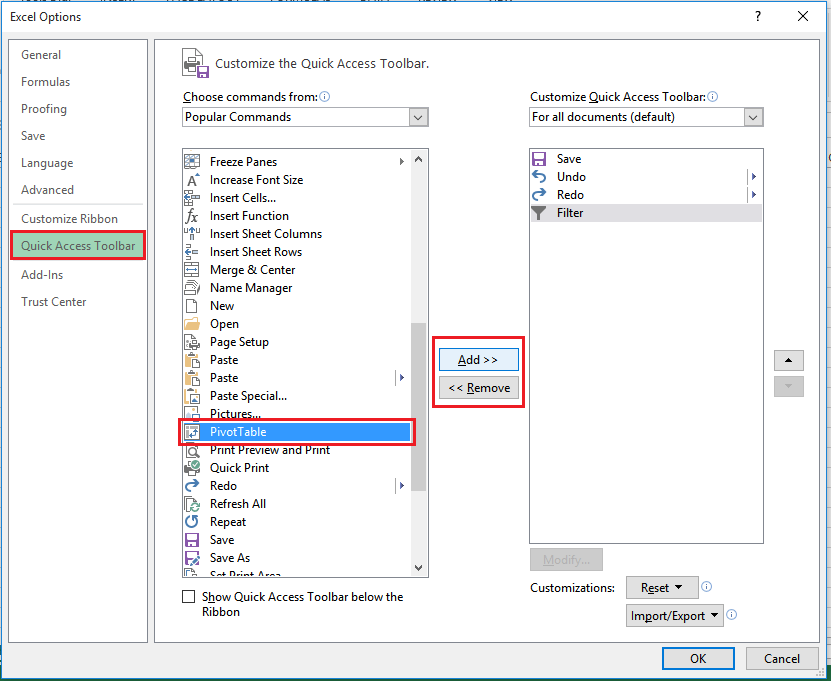The image size is (831, 681).
Task: Click the Filter funnel icon
Action: tap(539, 213)
